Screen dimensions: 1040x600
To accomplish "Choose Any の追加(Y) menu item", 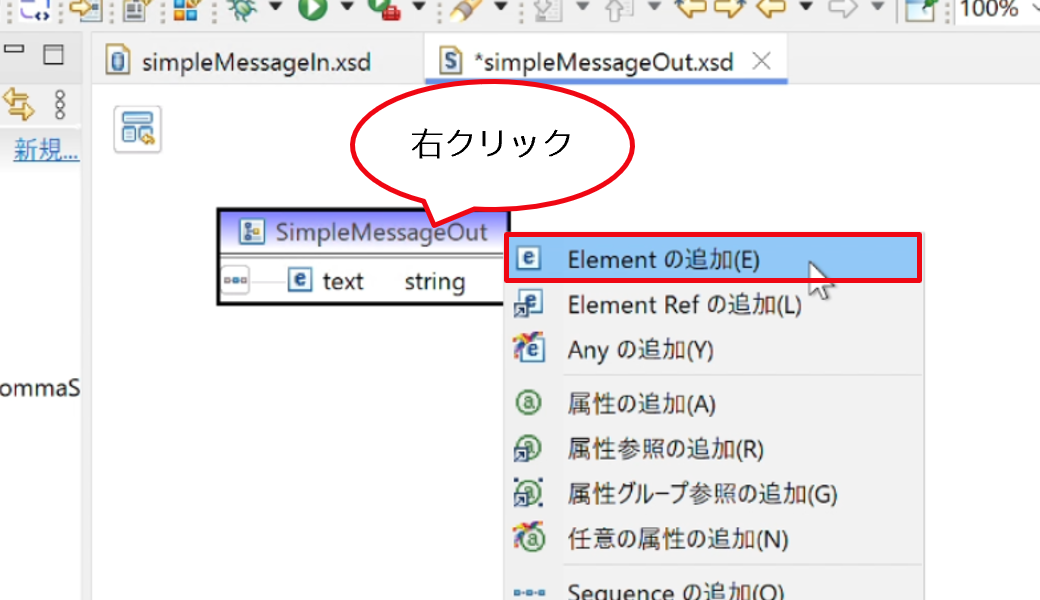I will point(713,349).
